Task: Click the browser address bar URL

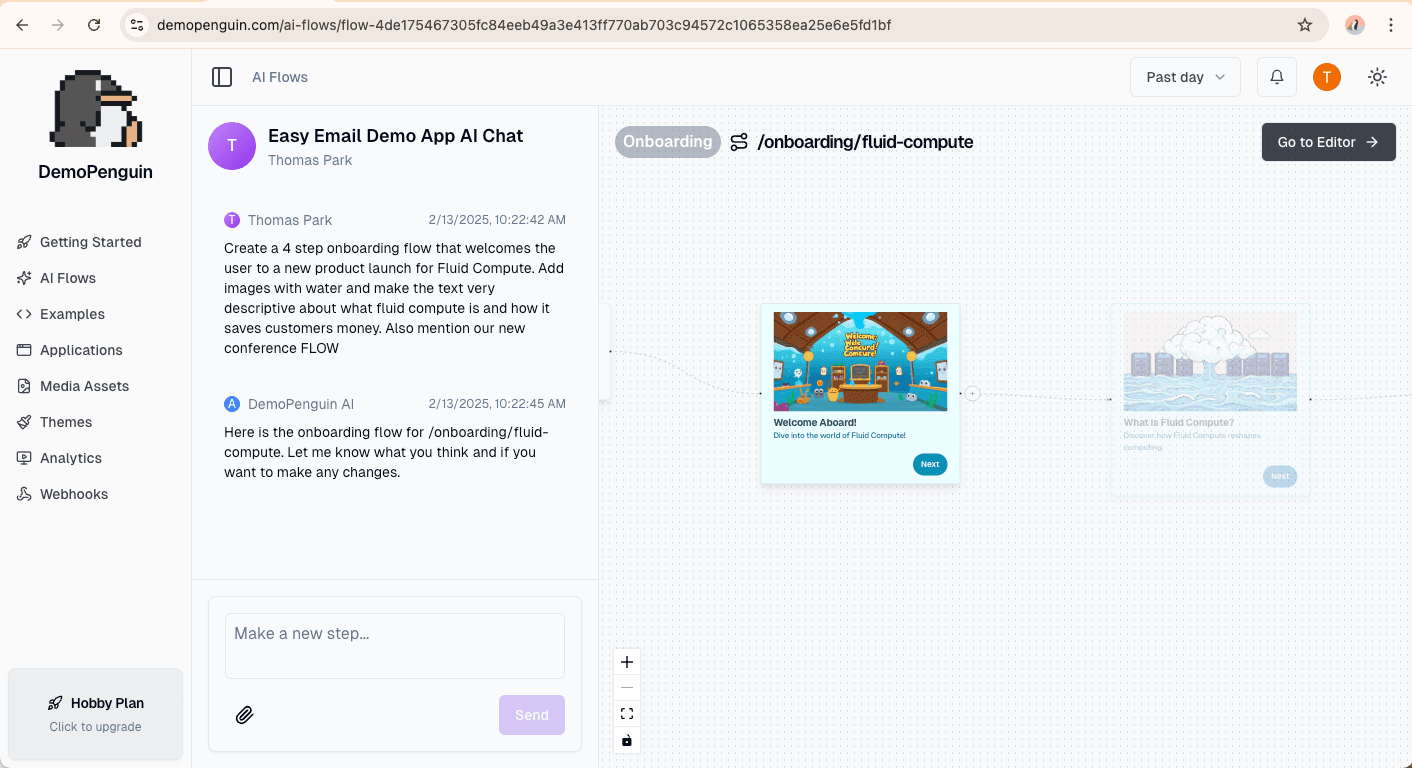Action: point(524,25)
